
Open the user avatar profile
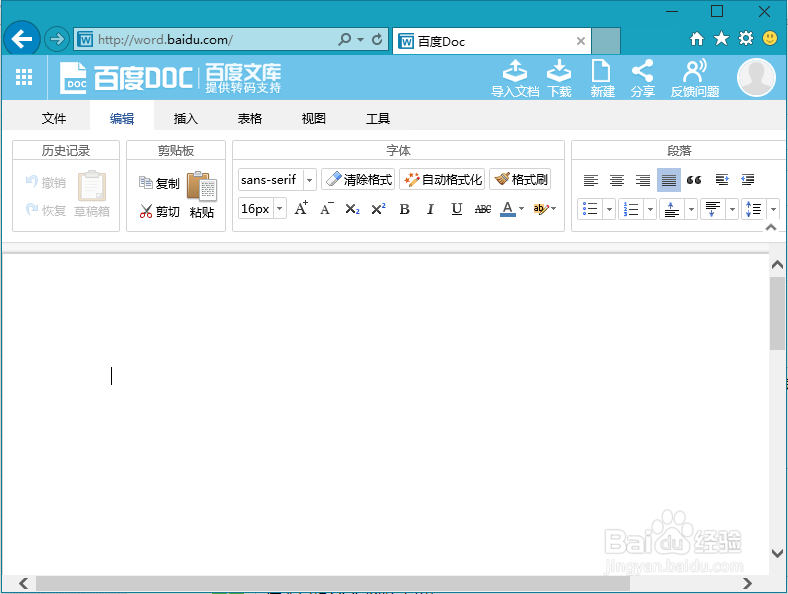point(756,77)
